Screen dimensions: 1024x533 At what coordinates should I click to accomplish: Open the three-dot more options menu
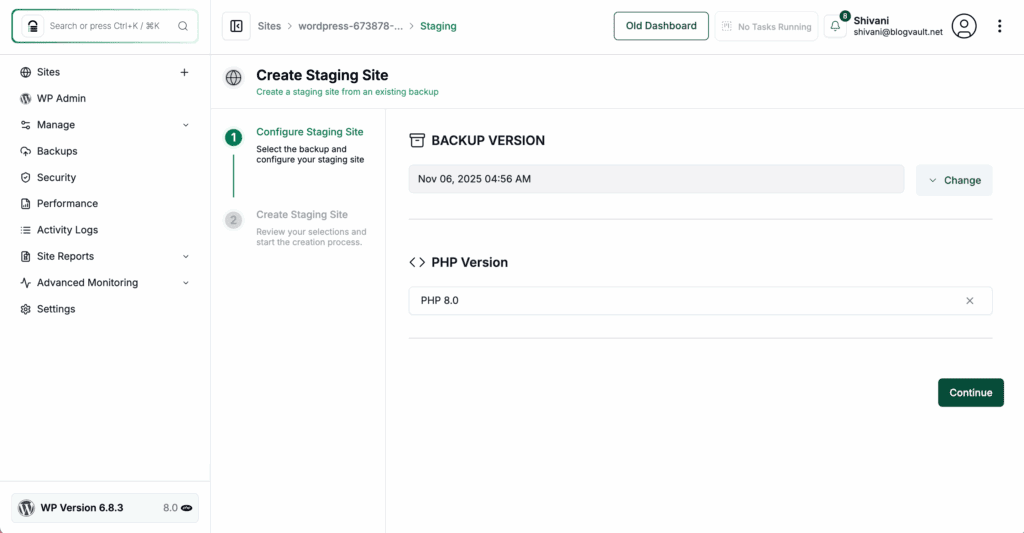pyautogui.click(x=999, y=26)
